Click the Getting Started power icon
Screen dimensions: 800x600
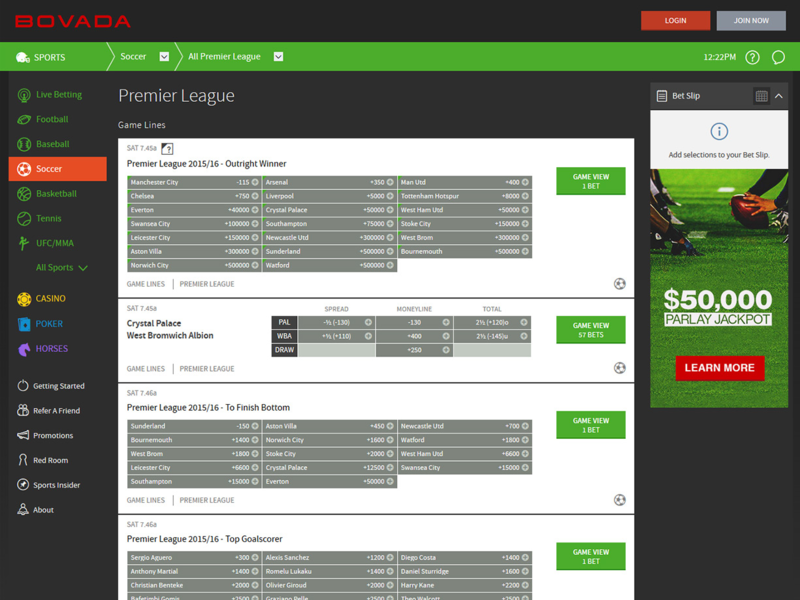pos(22,386)
